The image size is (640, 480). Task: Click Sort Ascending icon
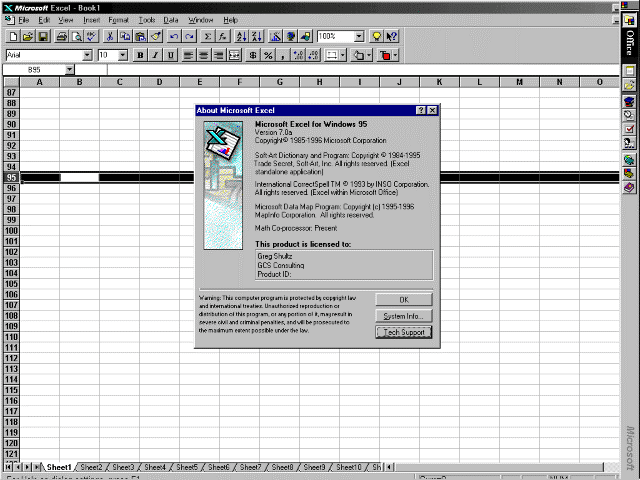(x=241, y=37)
